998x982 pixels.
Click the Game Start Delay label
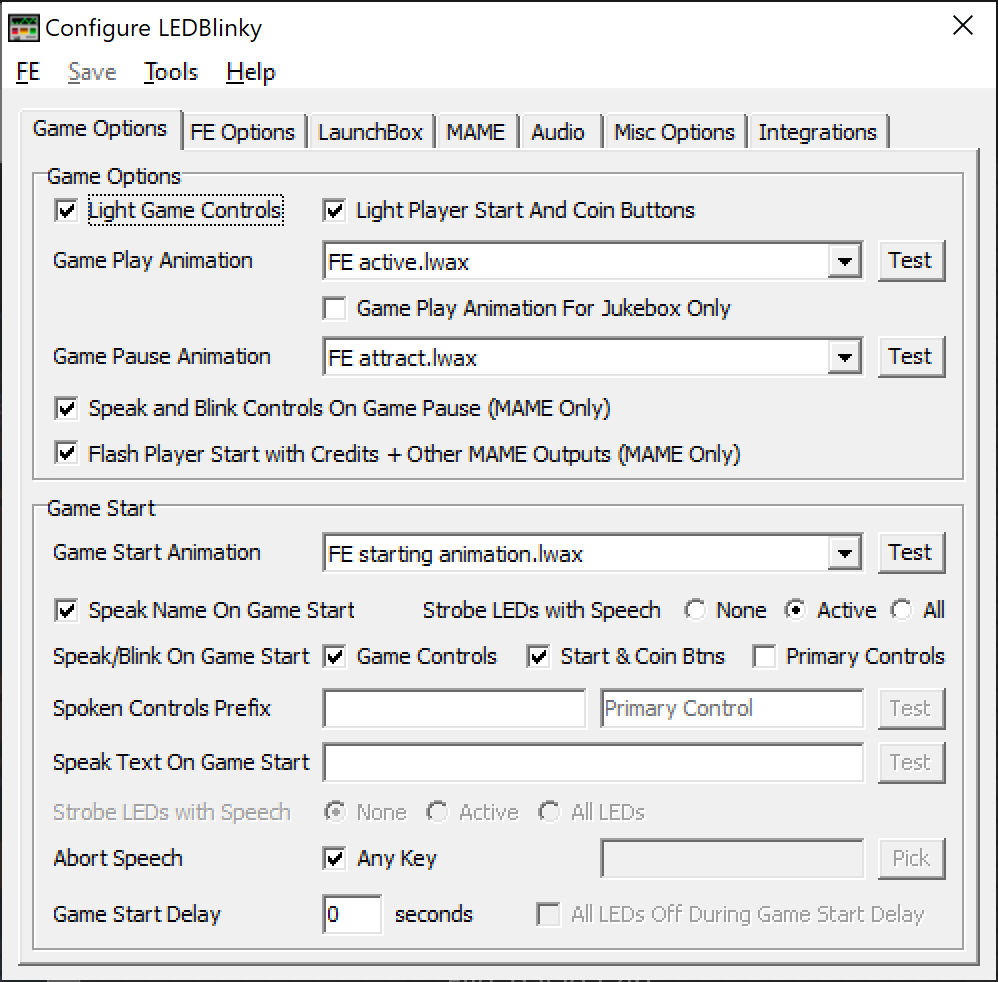pos(137,915)
